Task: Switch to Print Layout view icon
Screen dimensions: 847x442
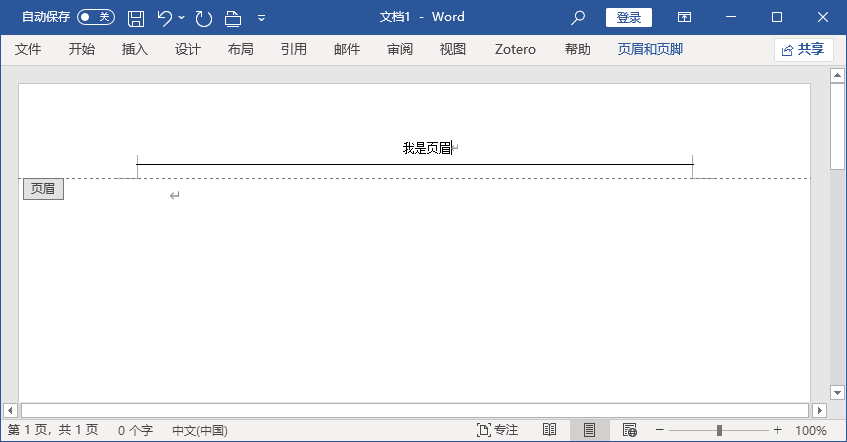Action: 589,430
